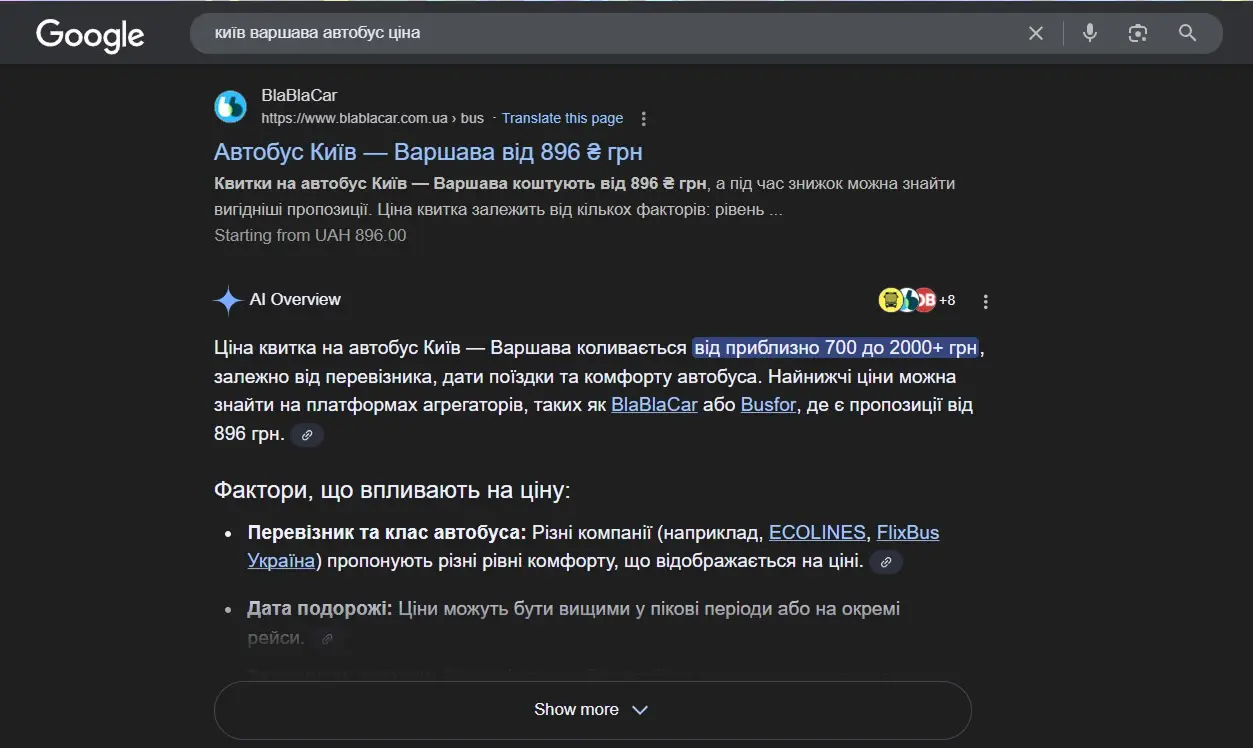The image size is (1253, 748).
Task: Open the Busfor link in overview
Action: 768,406
